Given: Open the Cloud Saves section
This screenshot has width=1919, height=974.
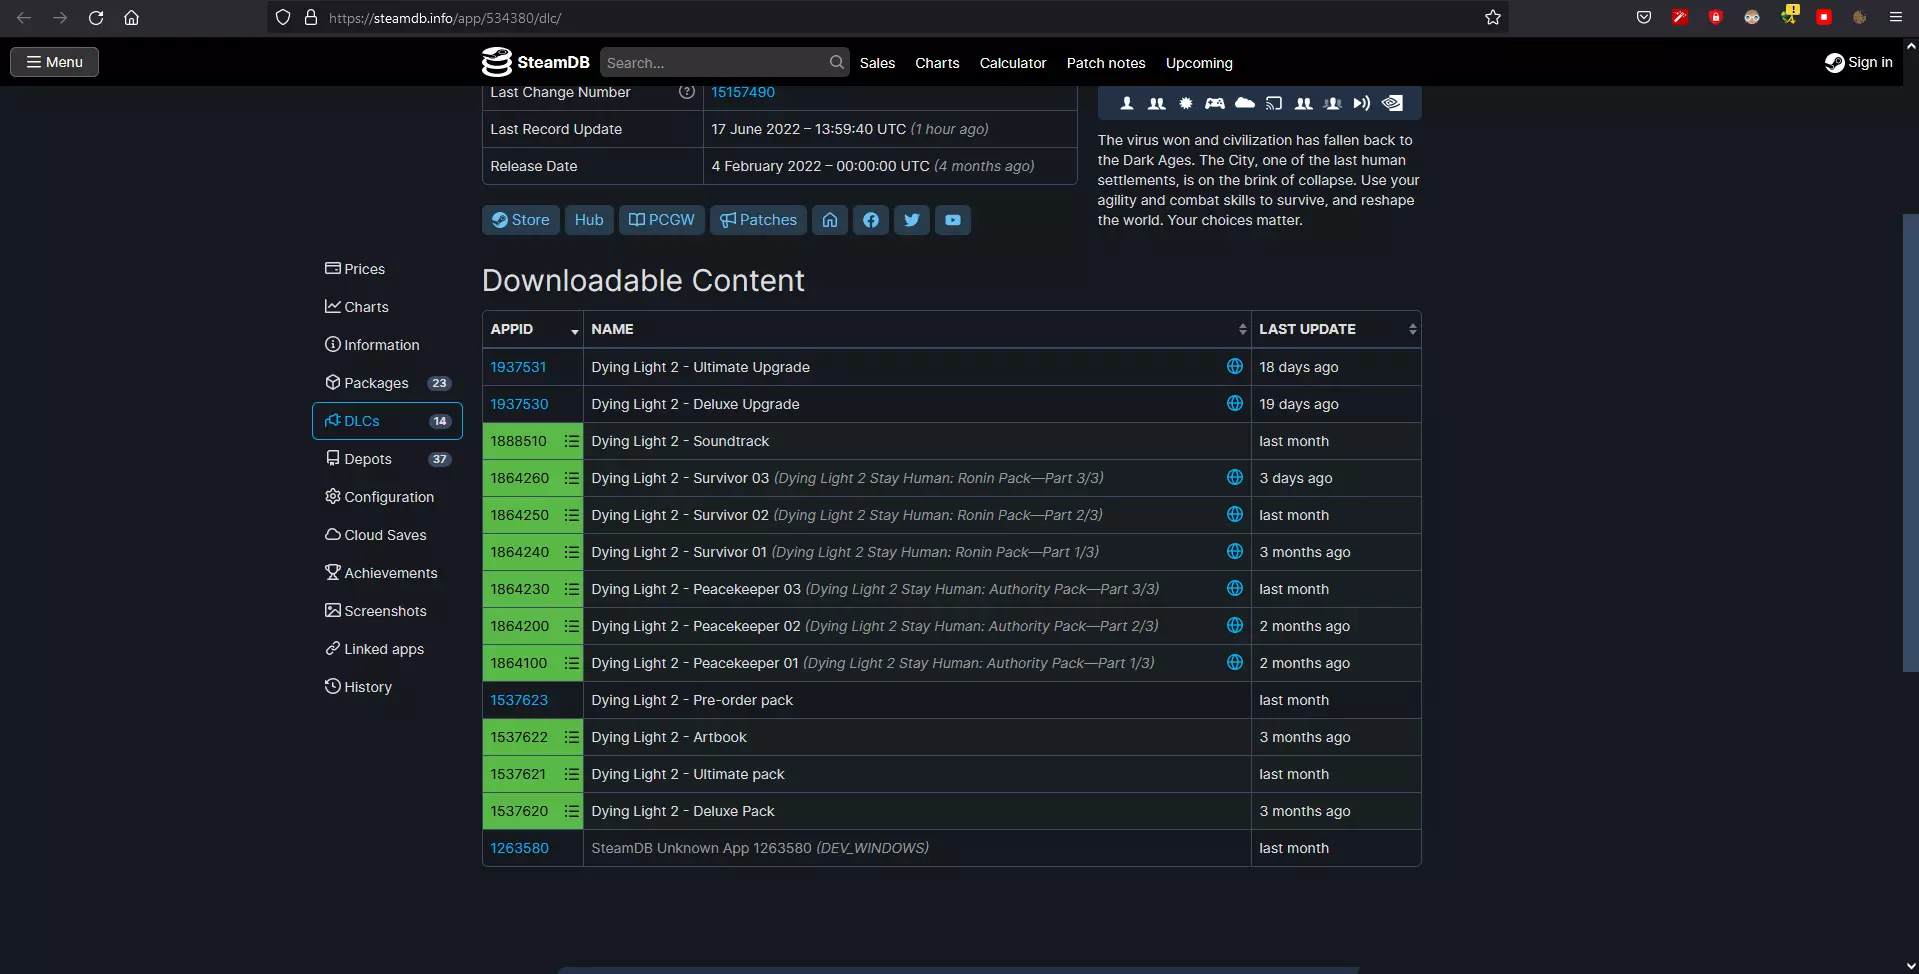Looking at the screenshot, I should coord(375,535).
